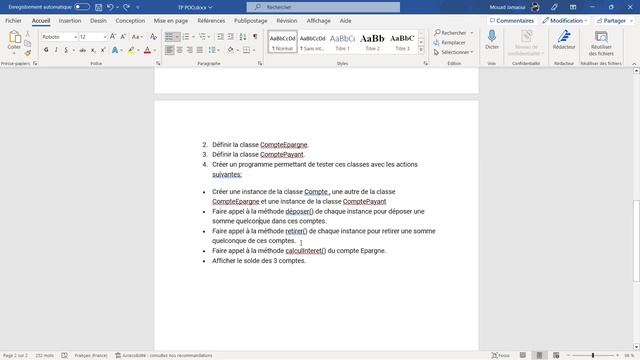This screenshot has width=640, height=360.
Task: Switch to the Références tab
Action: [211, 20]
